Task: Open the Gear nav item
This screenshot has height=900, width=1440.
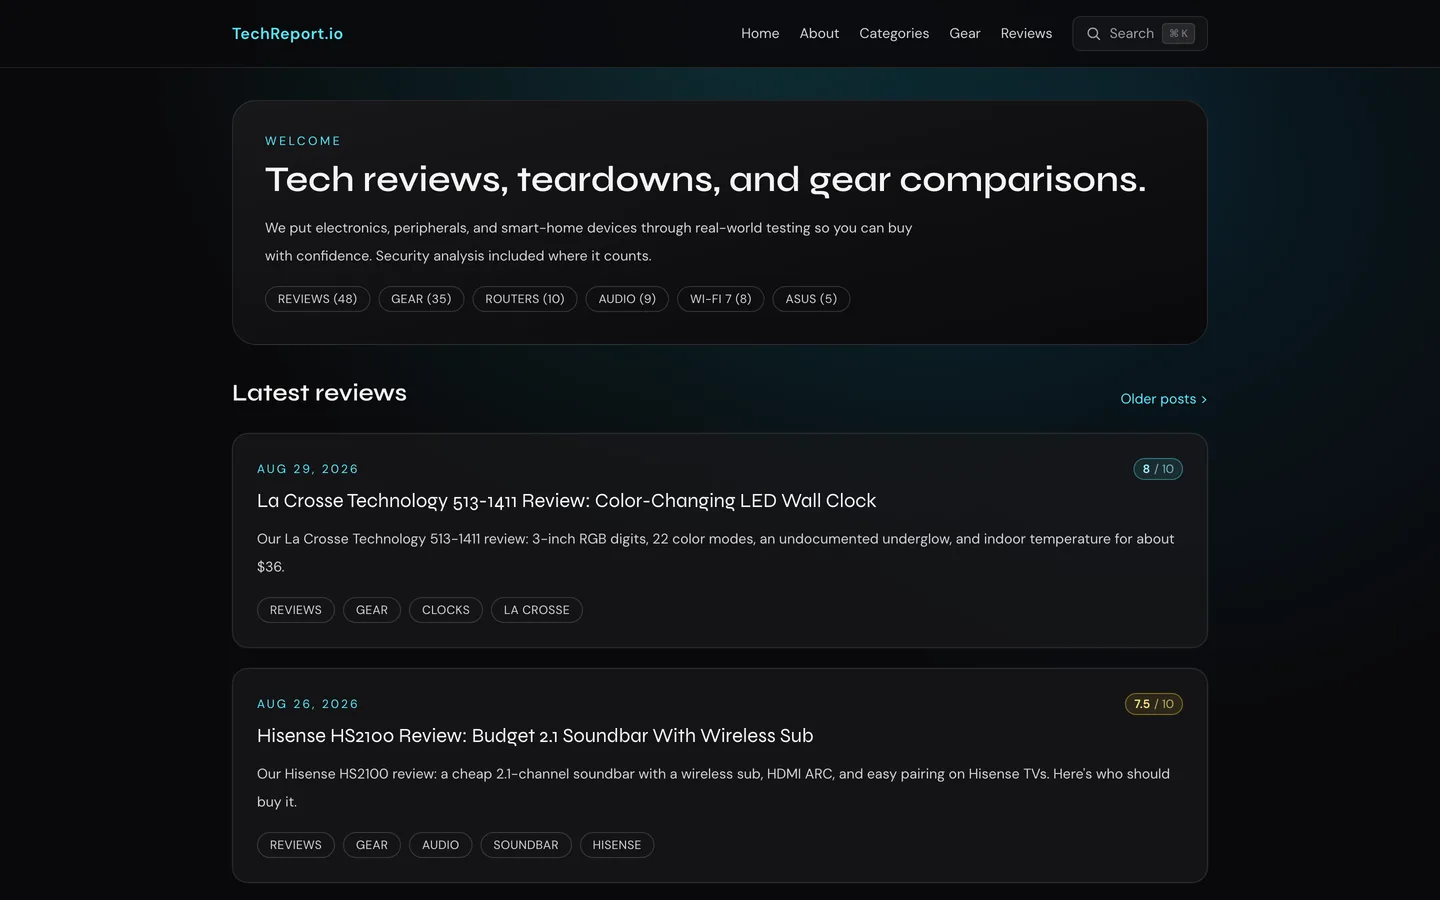Action: (965, 34)
